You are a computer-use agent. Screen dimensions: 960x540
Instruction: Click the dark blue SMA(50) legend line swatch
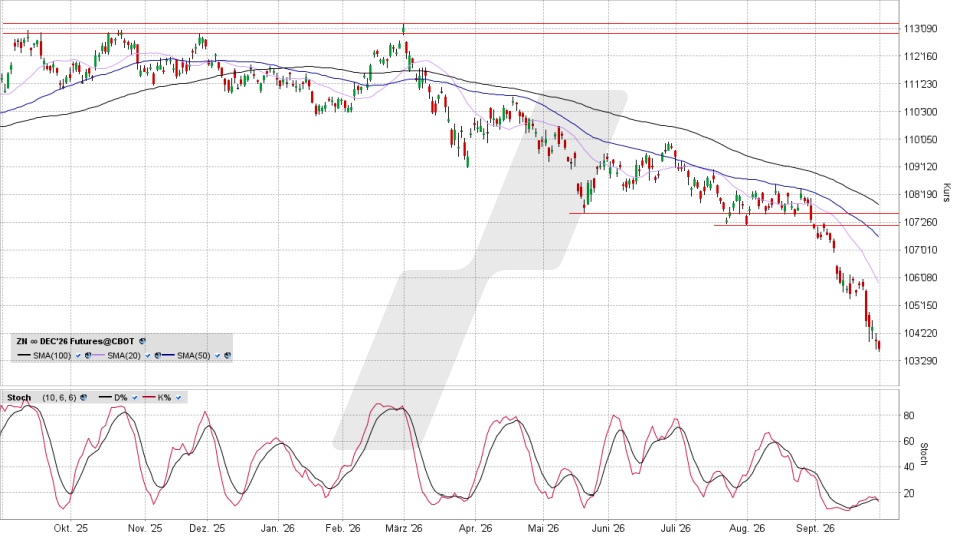pos(168,355)
